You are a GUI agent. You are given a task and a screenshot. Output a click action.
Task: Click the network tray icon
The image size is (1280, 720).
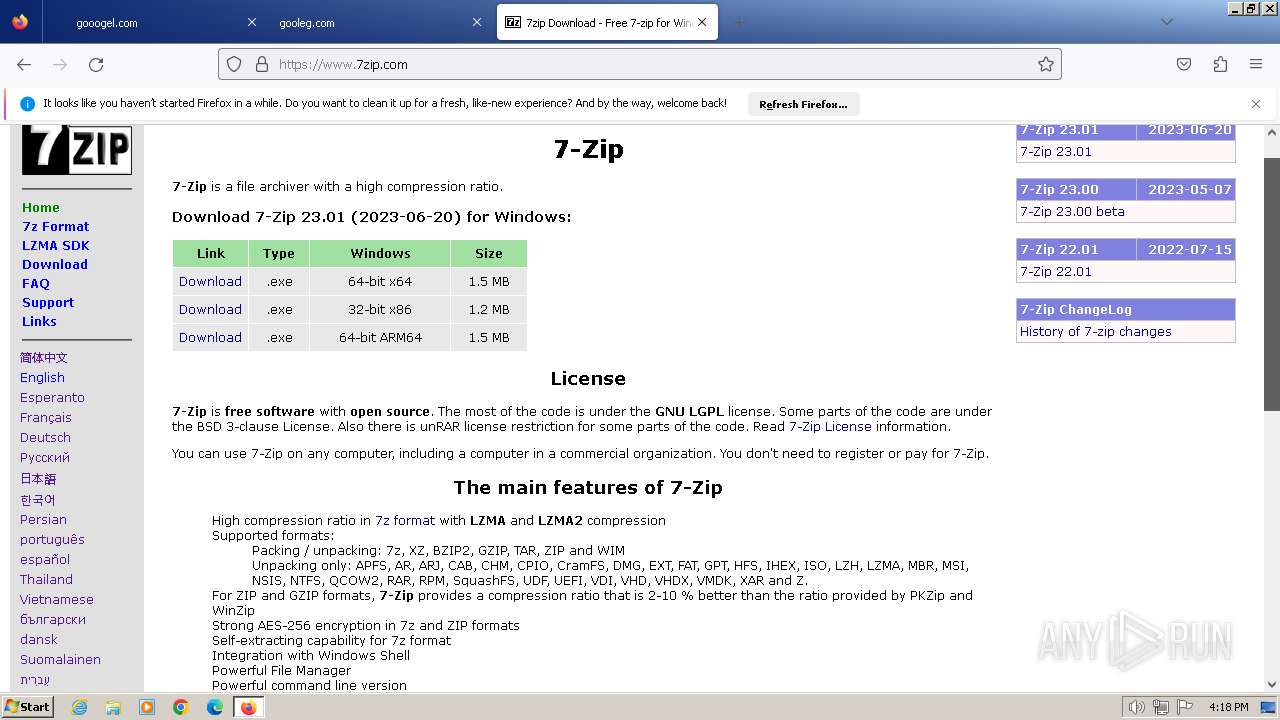click(1161, 707)
